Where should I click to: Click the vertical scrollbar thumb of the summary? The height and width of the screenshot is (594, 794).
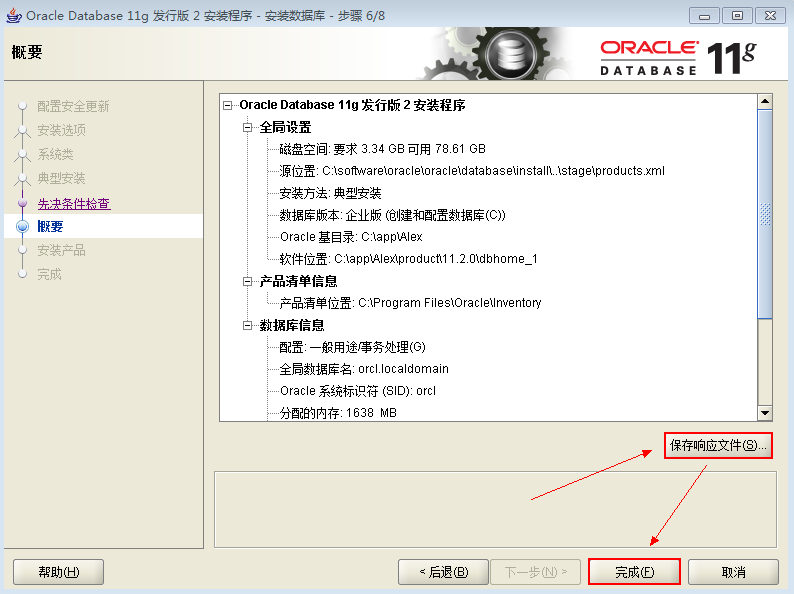[765, 214]
